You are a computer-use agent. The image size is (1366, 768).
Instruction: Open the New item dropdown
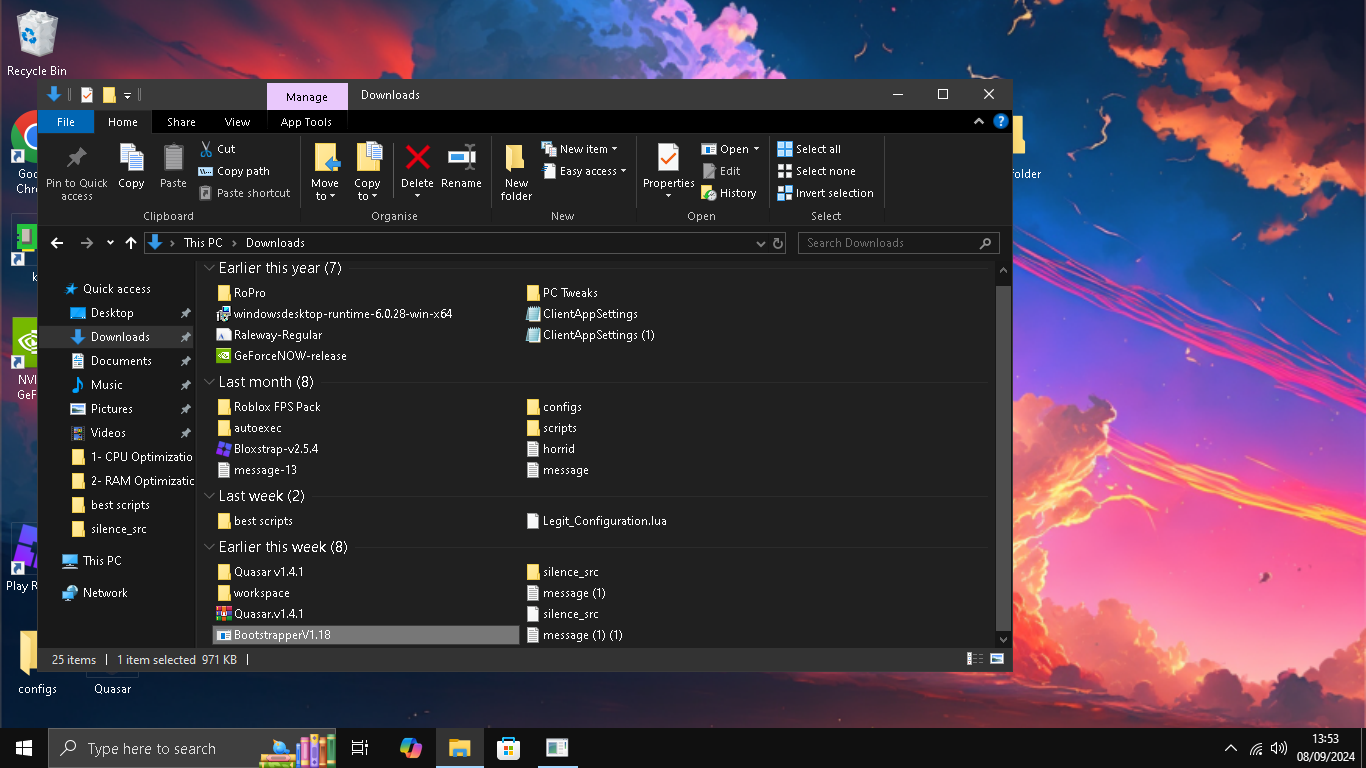click(580, 149)
